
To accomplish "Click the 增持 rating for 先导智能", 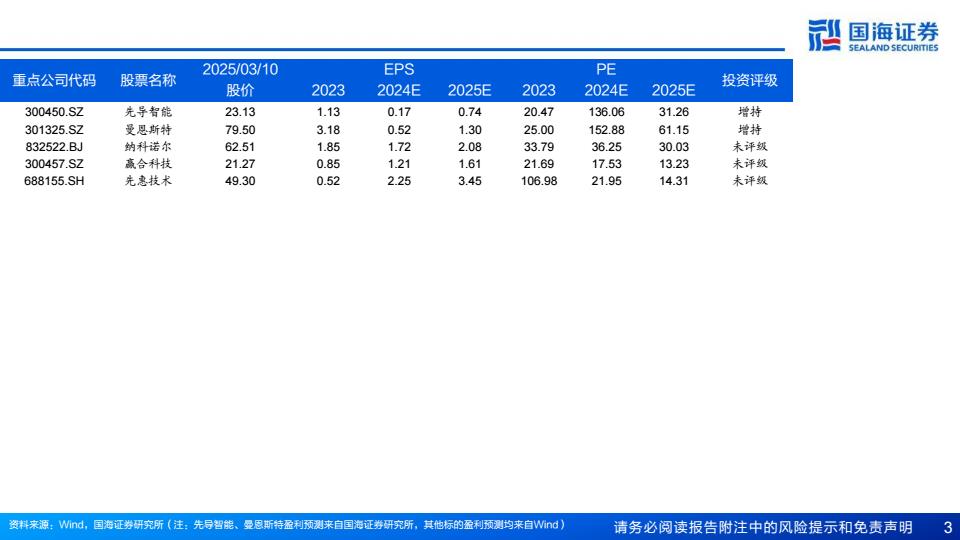I will [750, 112].
